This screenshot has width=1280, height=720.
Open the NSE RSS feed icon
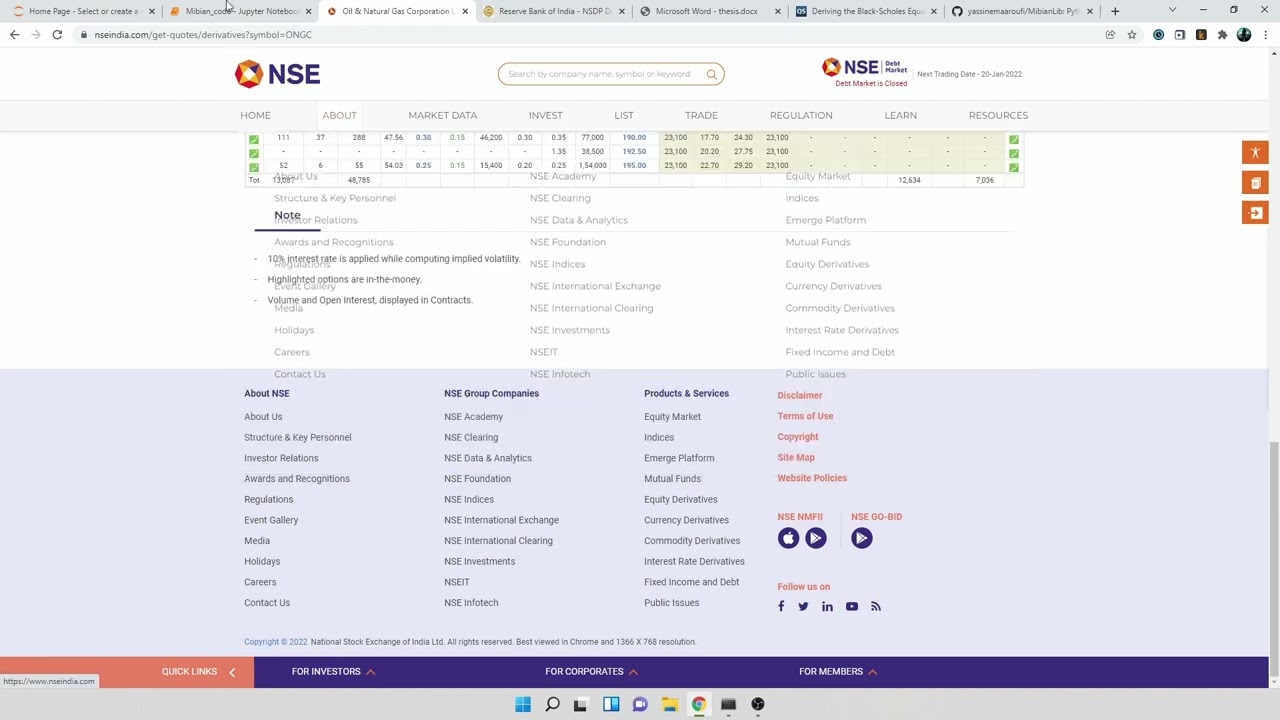pos(876,606)
